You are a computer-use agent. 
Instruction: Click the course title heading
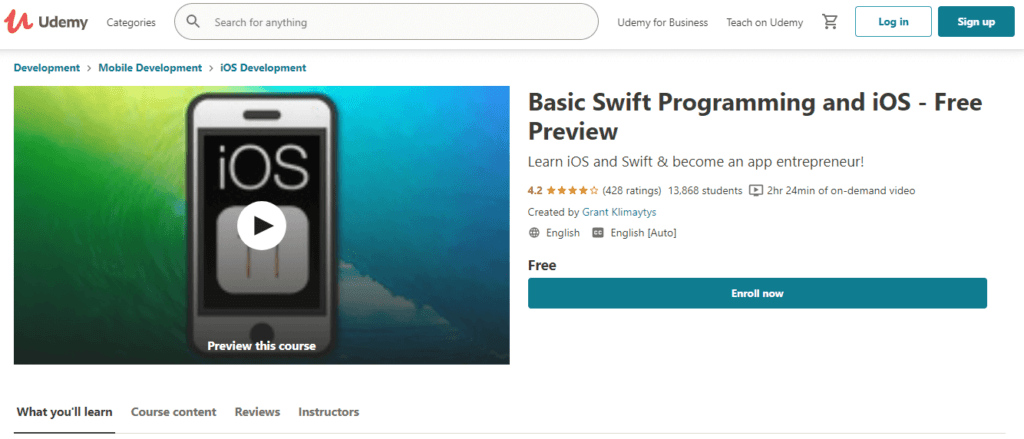pyautogui.click(x=755, y=117)
